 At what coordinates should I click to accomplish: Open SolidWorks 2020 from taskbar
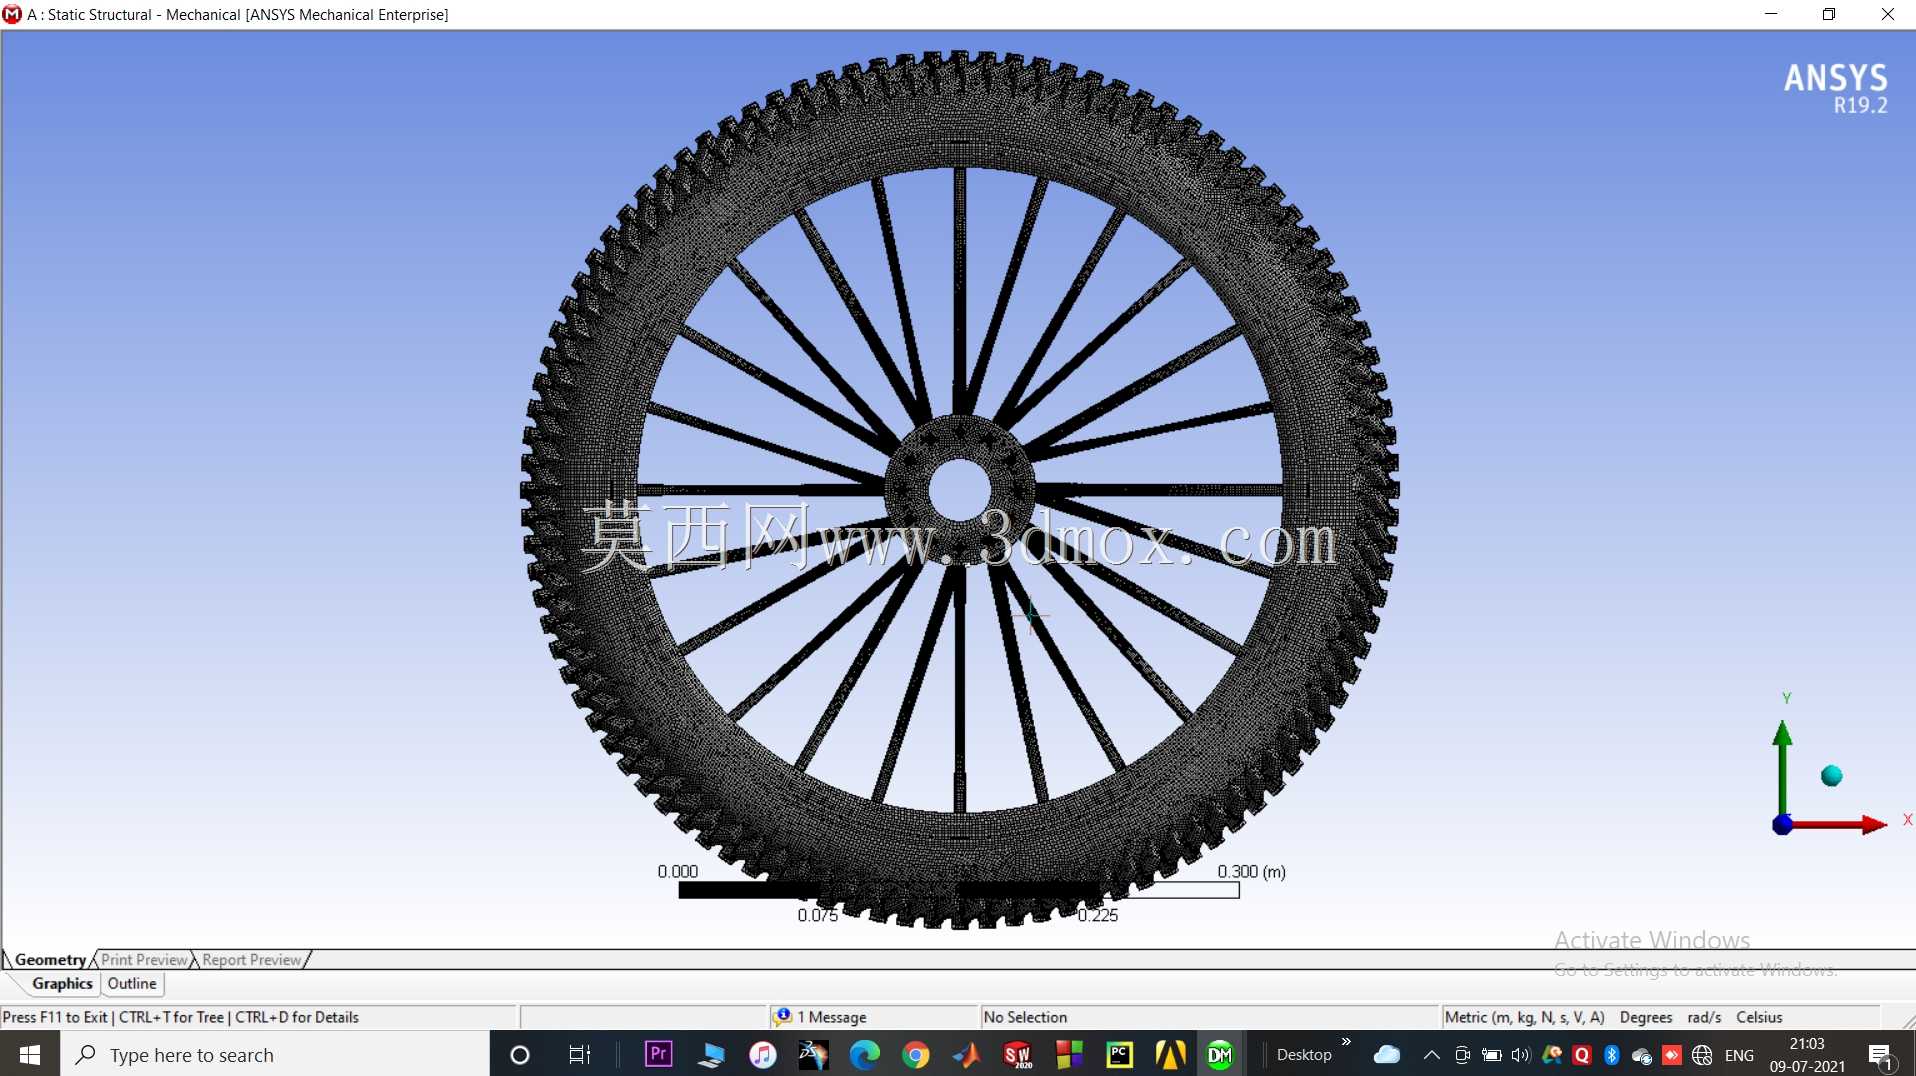tap(1017, 1054)
